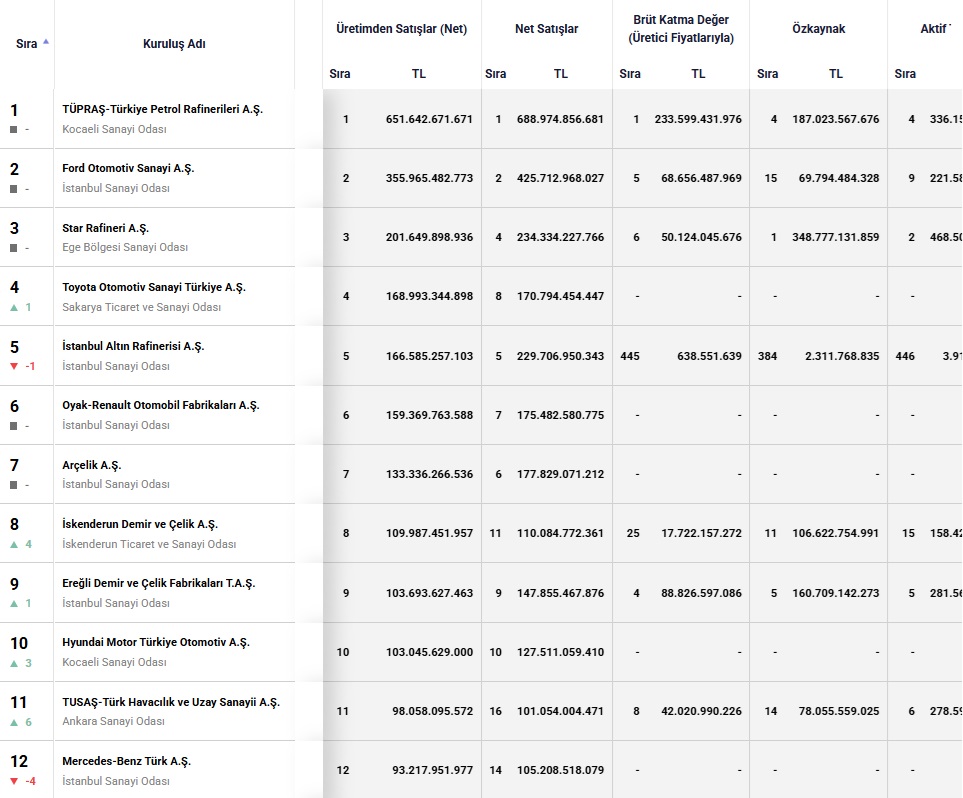Viewport: 963px width, 798px height.
Task: Click the value 133.336.266.536 in Arçelik row
Action: 429,474
